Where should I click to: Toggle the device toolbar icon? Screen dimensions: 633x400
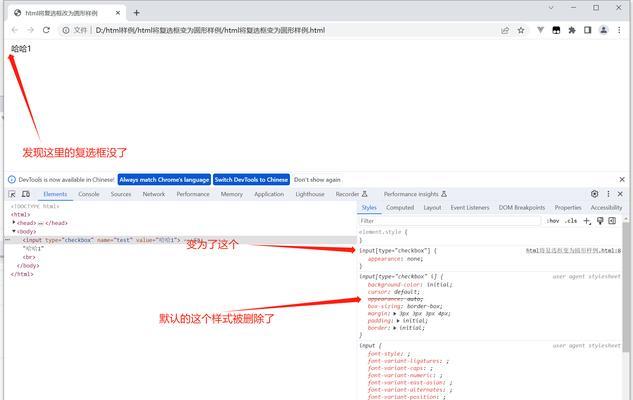26,194
